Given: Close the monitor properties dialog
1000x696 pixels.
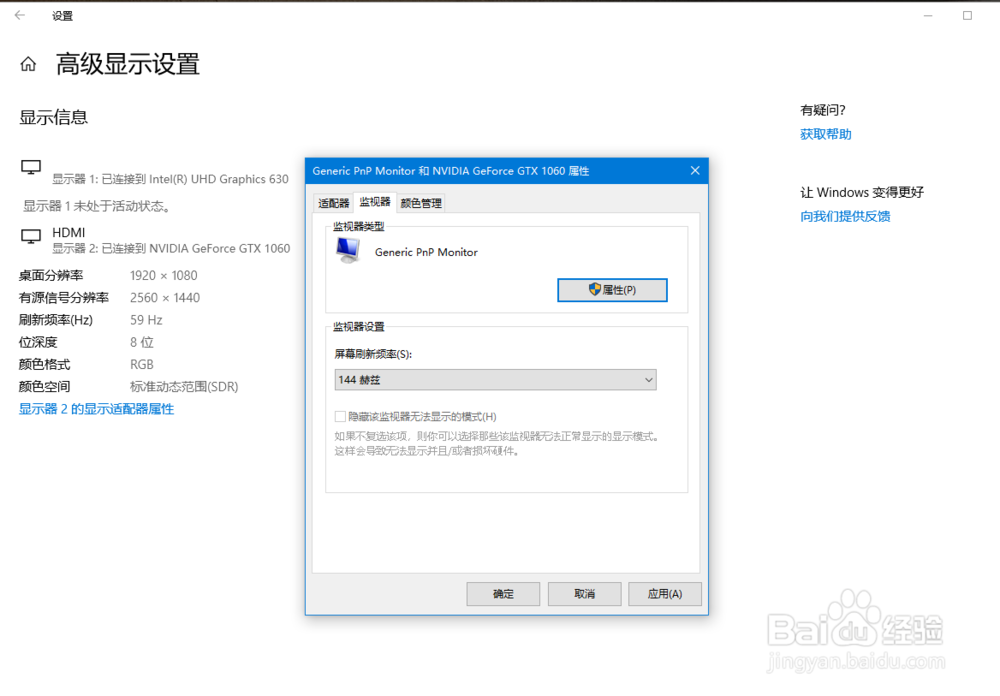Looking at the screenshot, I should point(695,170).
